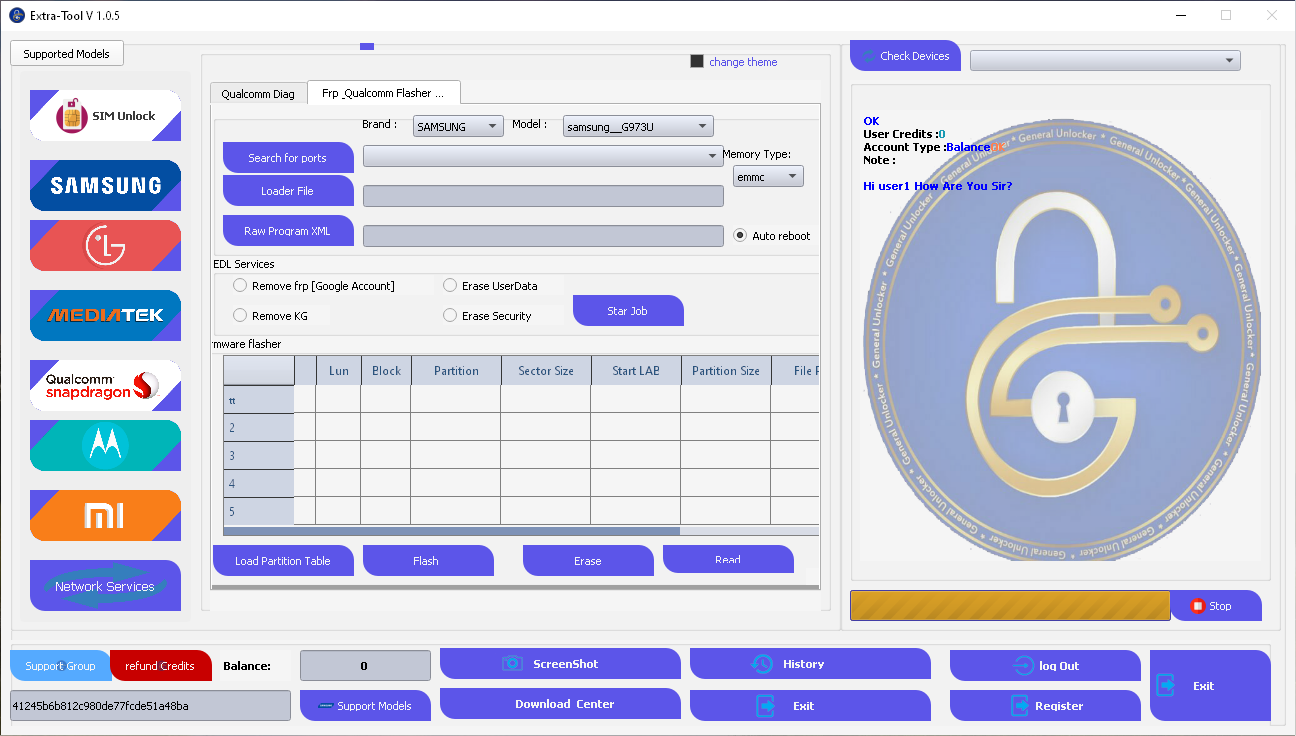Select the Xiaomi Mi brand tile
The height and width of the screenshot is (736, 1296).
click(106, 515)
